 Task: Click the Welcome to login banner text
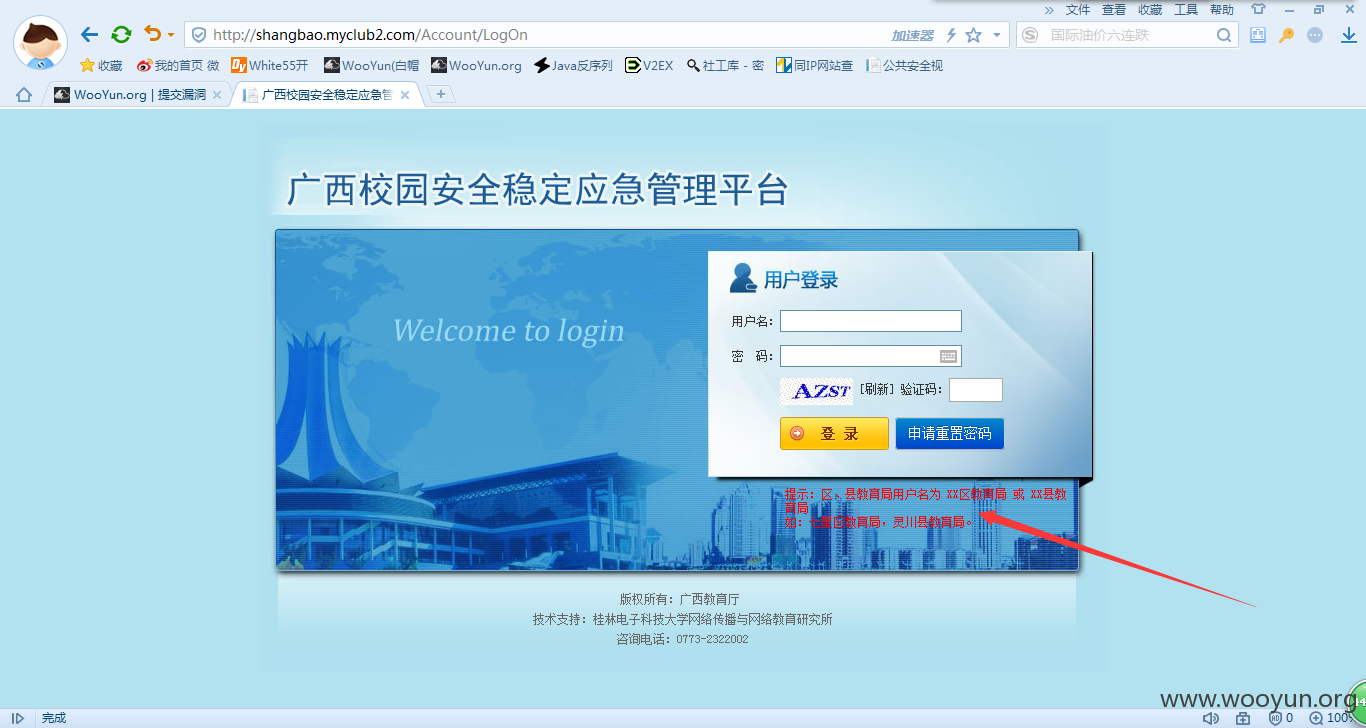click(508, 331)
